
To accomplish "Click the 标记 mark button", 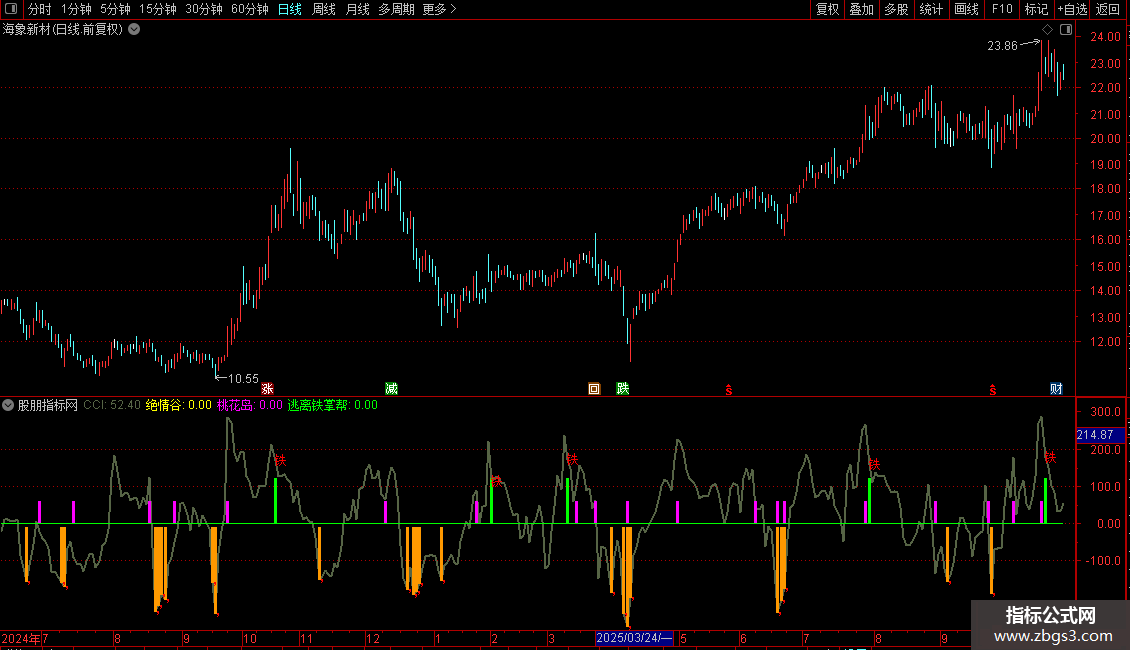I will pos(1036,9).
